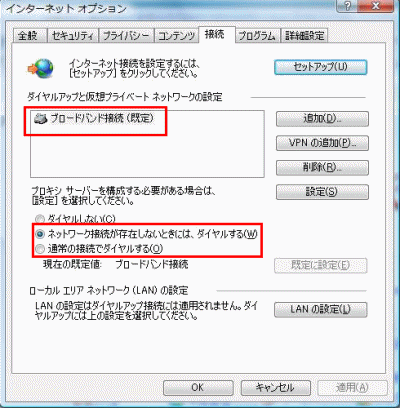
Task: Open LAN の設定(L) dialog
Action: point(321,310)
